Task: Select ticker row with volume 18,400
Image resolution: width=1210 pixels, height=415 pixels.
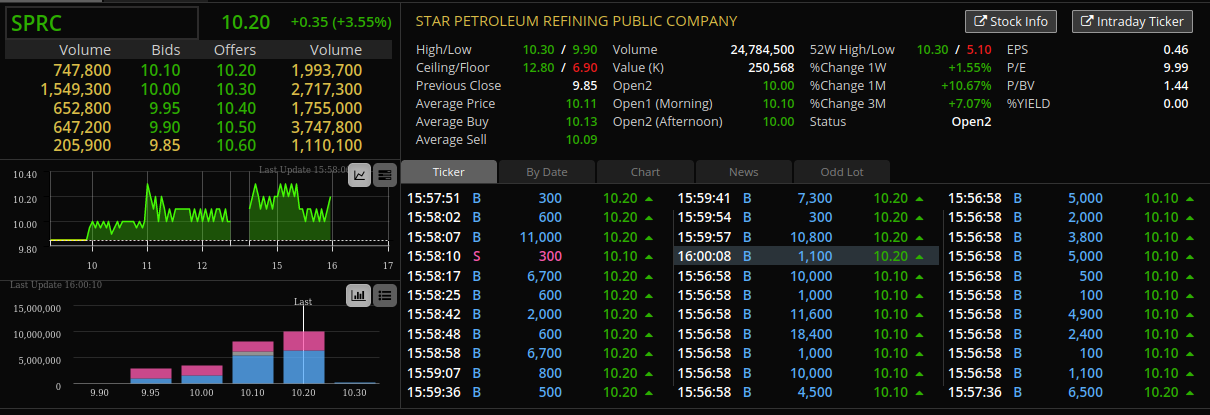Action: (x=806, y=334)
